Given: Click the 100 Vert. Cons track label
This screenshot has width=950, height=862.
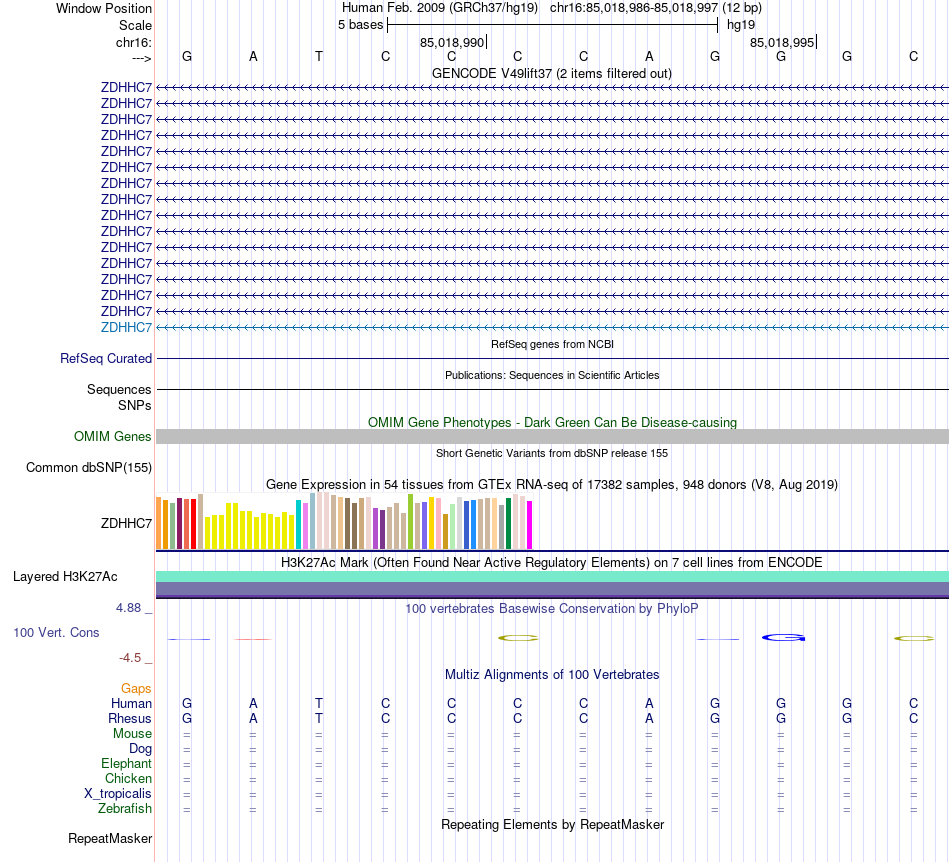Looking at the screenshot, I should 56,632.
